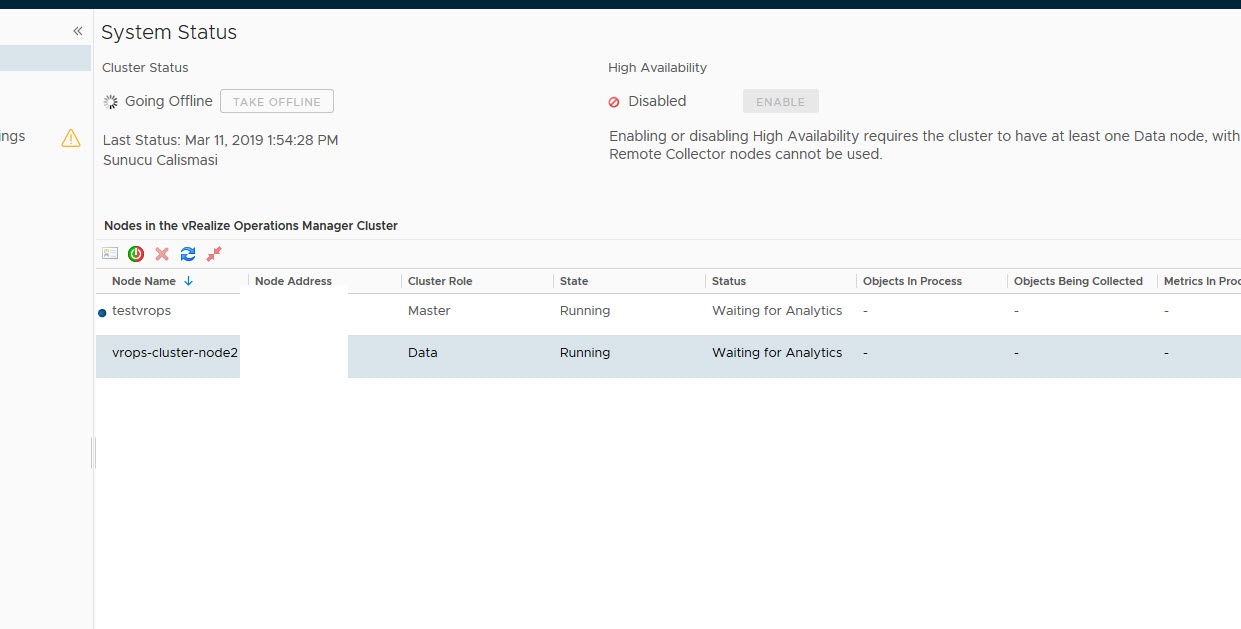Collapse the left sidebar with double chevron
This screenshot has width=1241, height=629.
78,31
